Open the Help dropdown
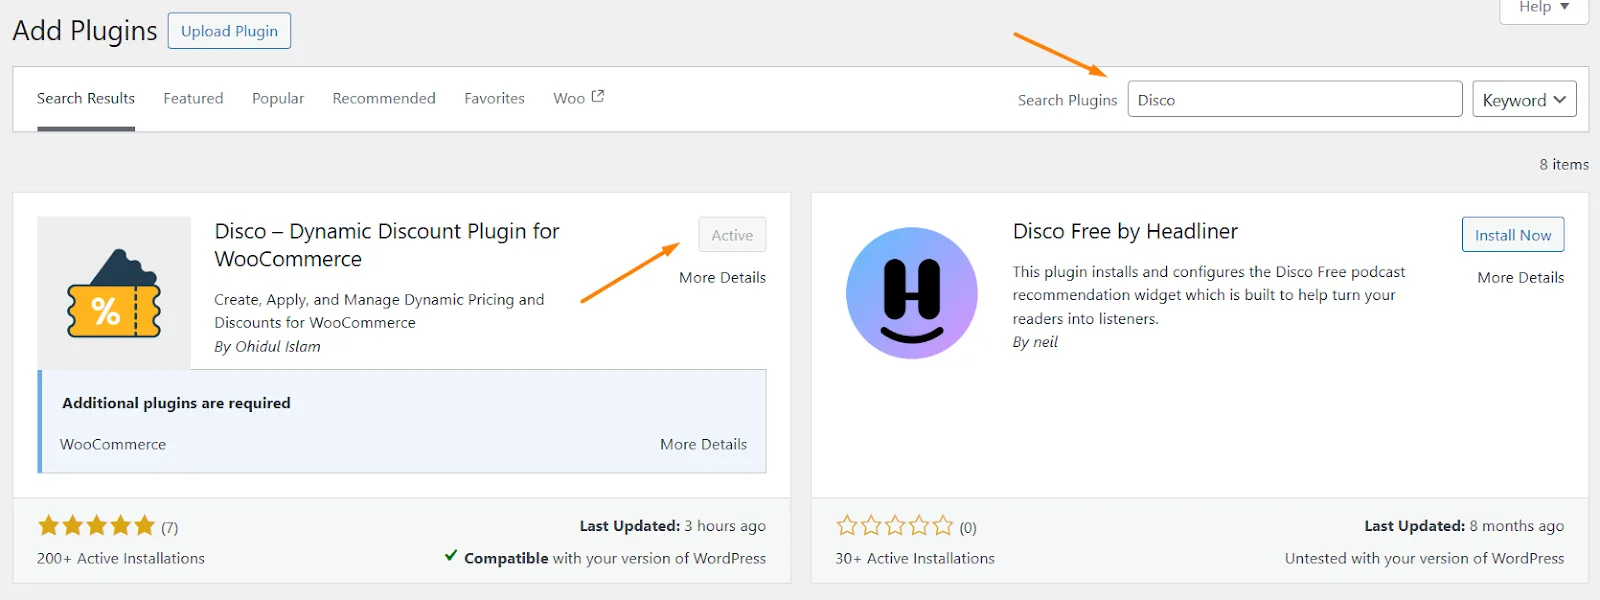Viewport: 1600px width, 600px height. point(1544,8)
